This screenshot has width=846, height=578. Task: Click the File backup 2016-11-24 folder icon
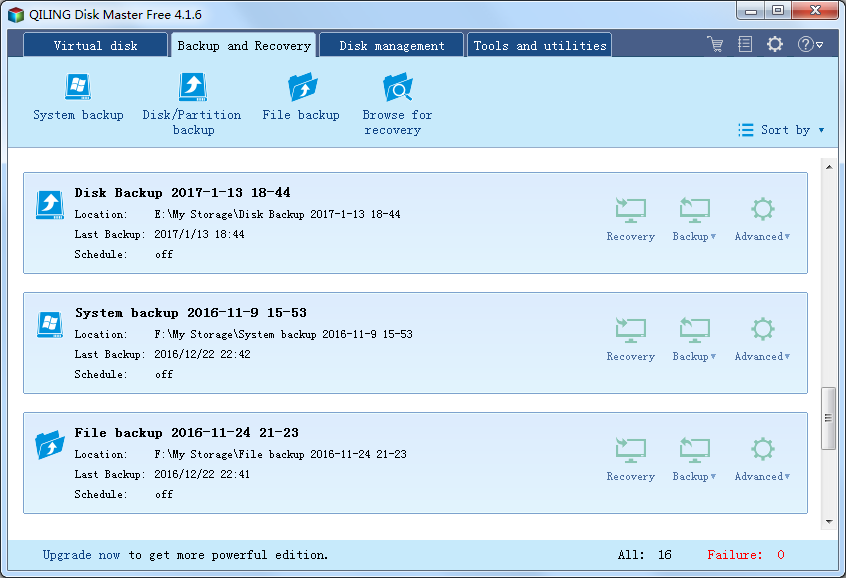[x=50, y=445]
